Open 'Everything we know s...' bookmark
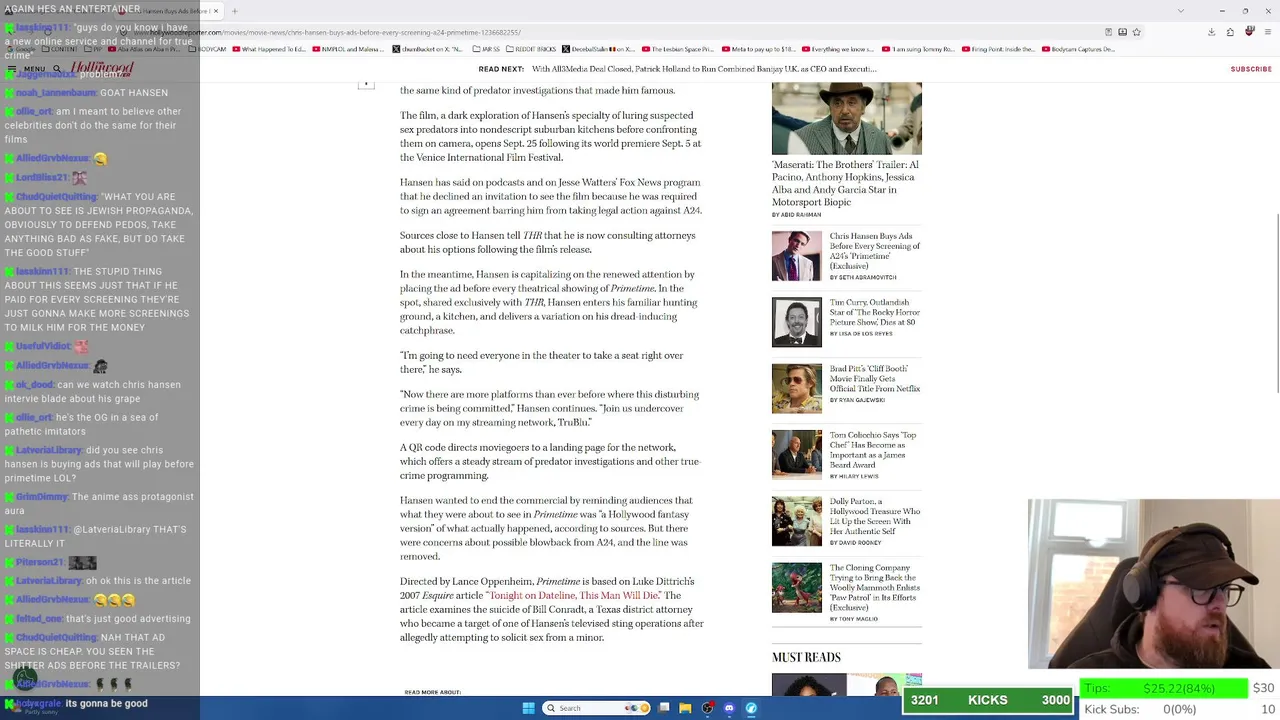1280x720 pixels. [x=838, y=49]
